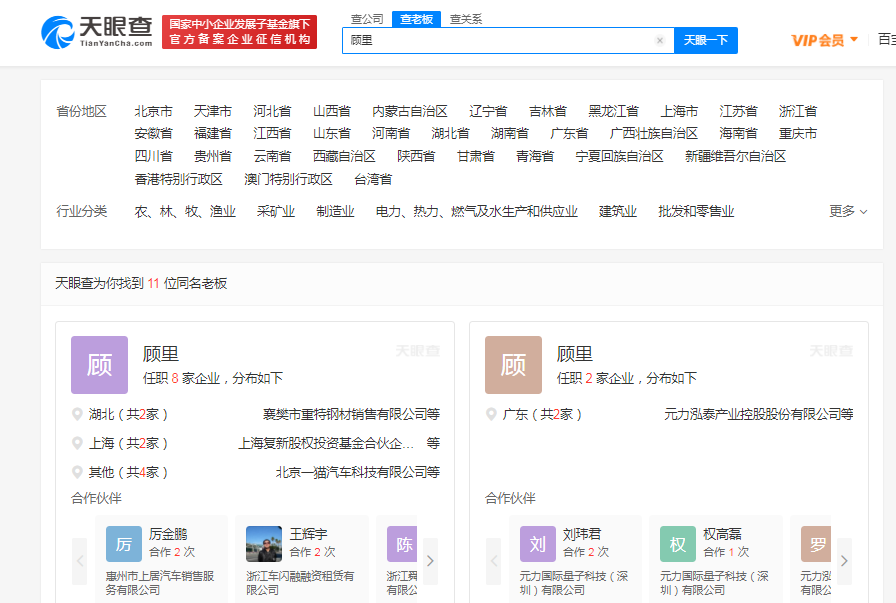
Task: Switch to 查关系 tab
Action: 466,19
